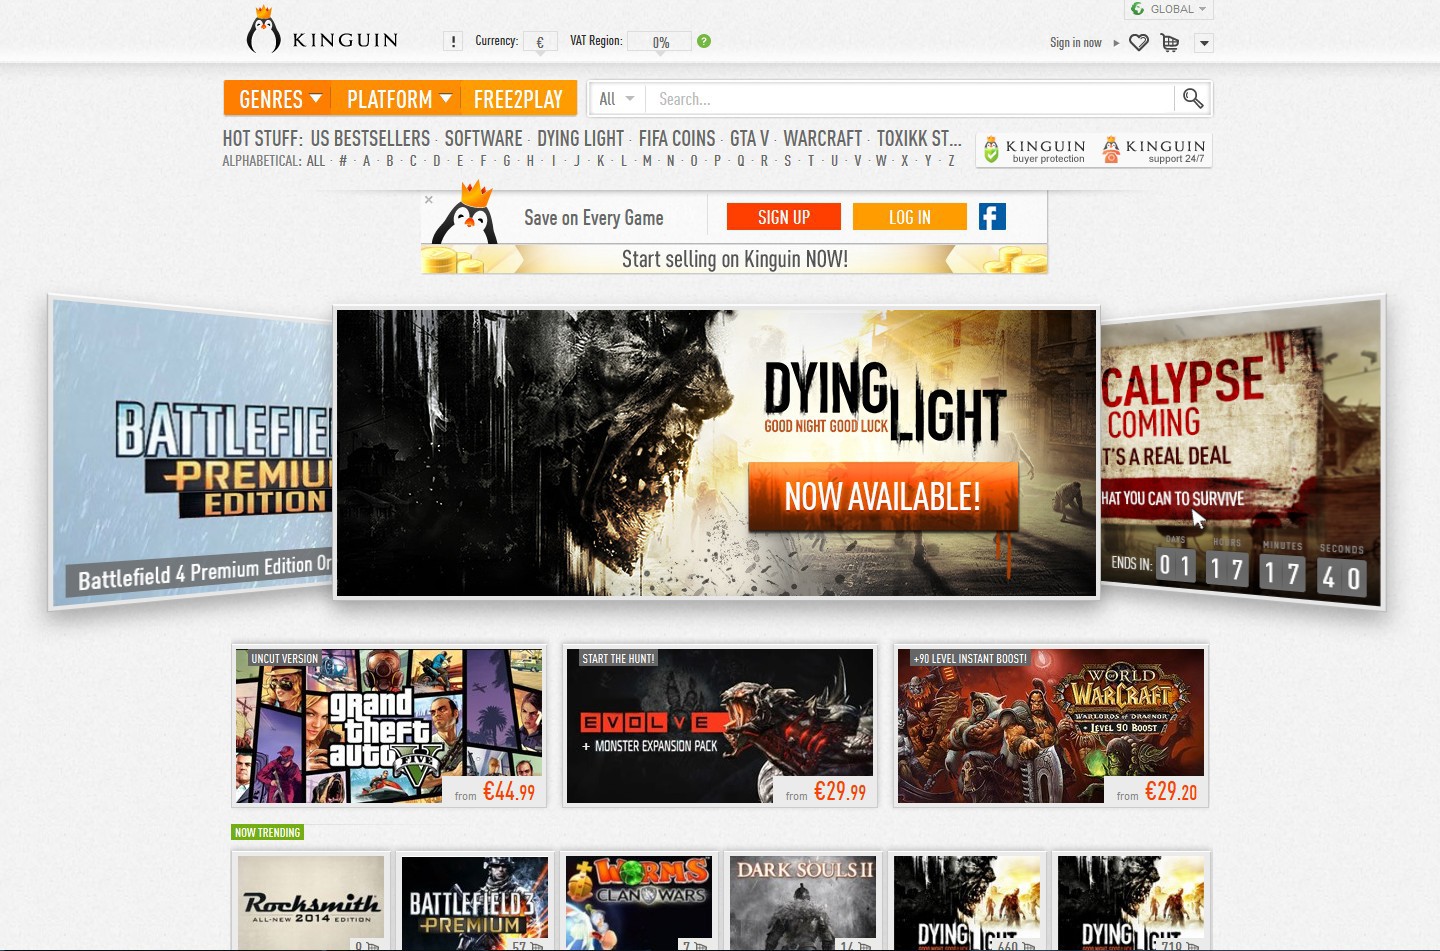The image size is (1440, 951).
Task: Expand the GENRES menu
Action: click(280, 99)
